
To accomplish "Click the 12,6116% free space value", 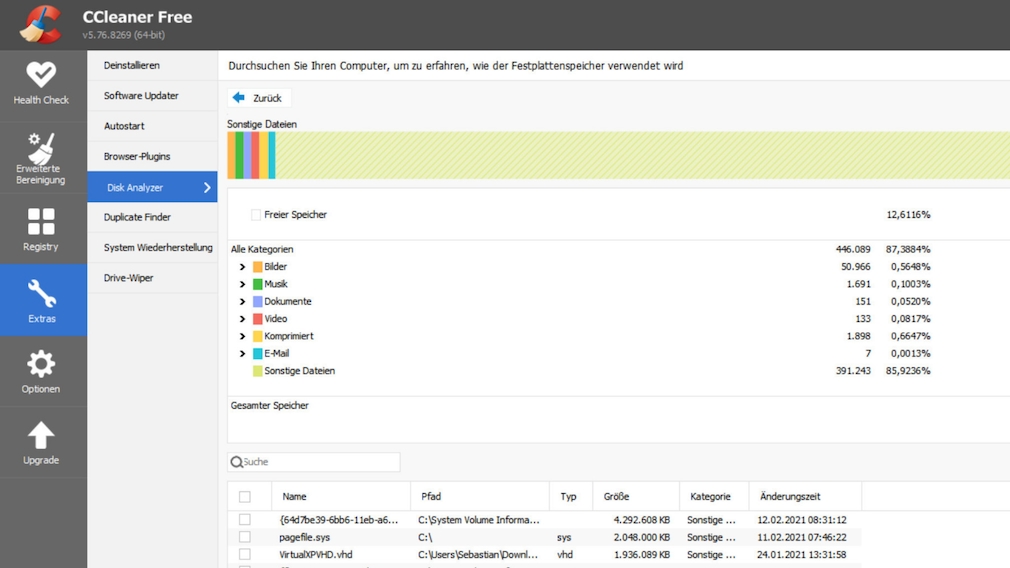I will point(908,214).
